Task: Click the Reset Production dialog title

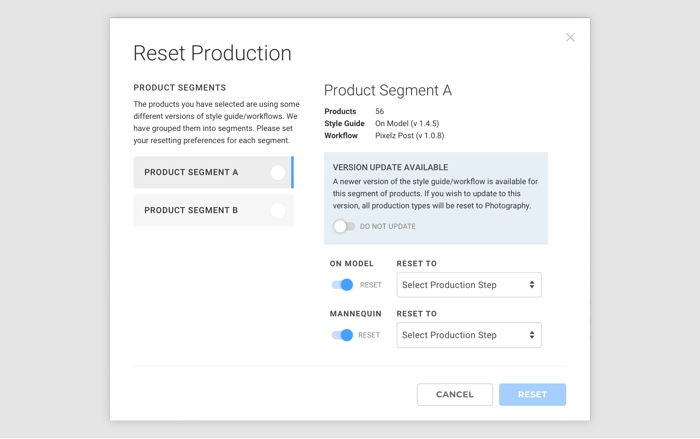Action: 212,54
